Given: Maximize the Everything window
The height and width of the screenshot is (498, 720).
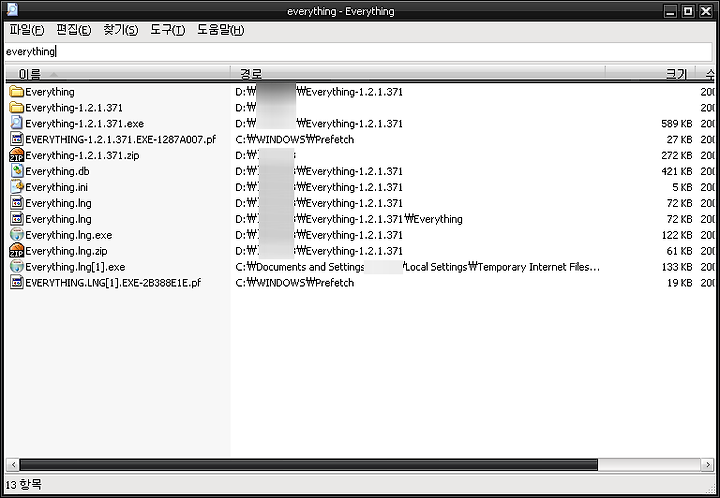Looking at the screenshot, I should 688,11.
